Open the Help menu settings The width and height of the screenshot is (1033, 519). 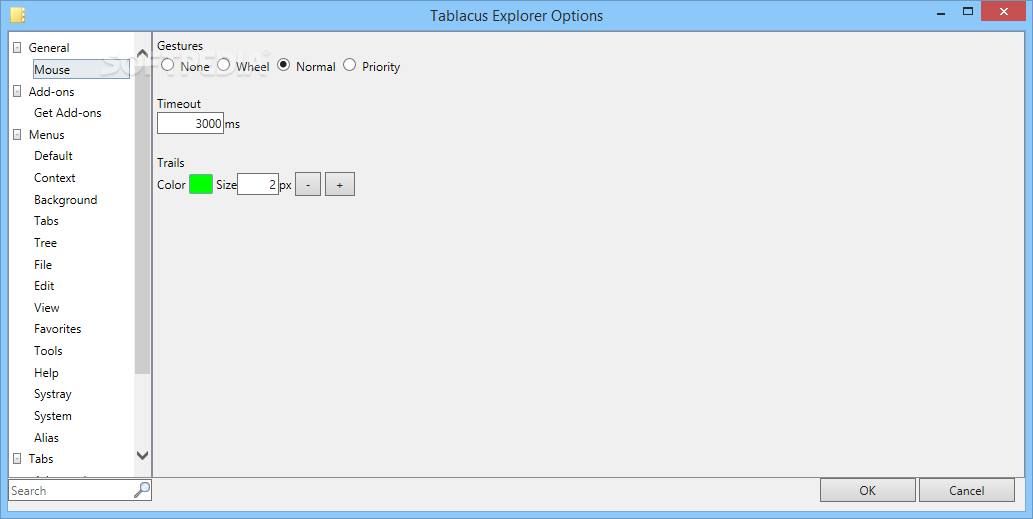click(x=46, y=372)
